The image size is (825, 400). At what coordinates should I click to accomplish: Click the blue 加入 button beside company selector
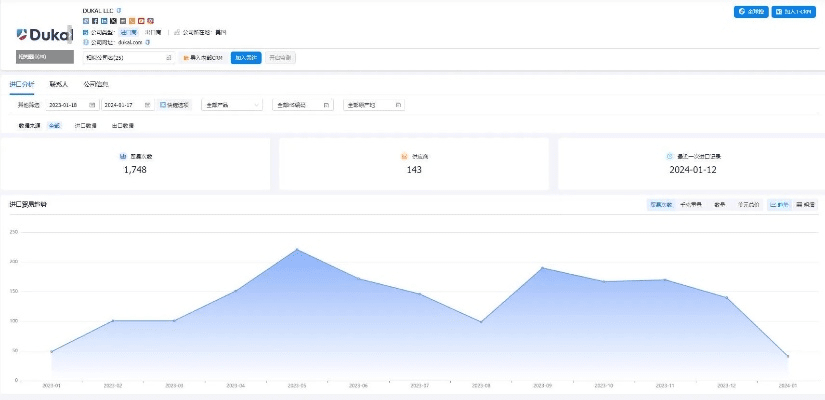tap(246, 58)
